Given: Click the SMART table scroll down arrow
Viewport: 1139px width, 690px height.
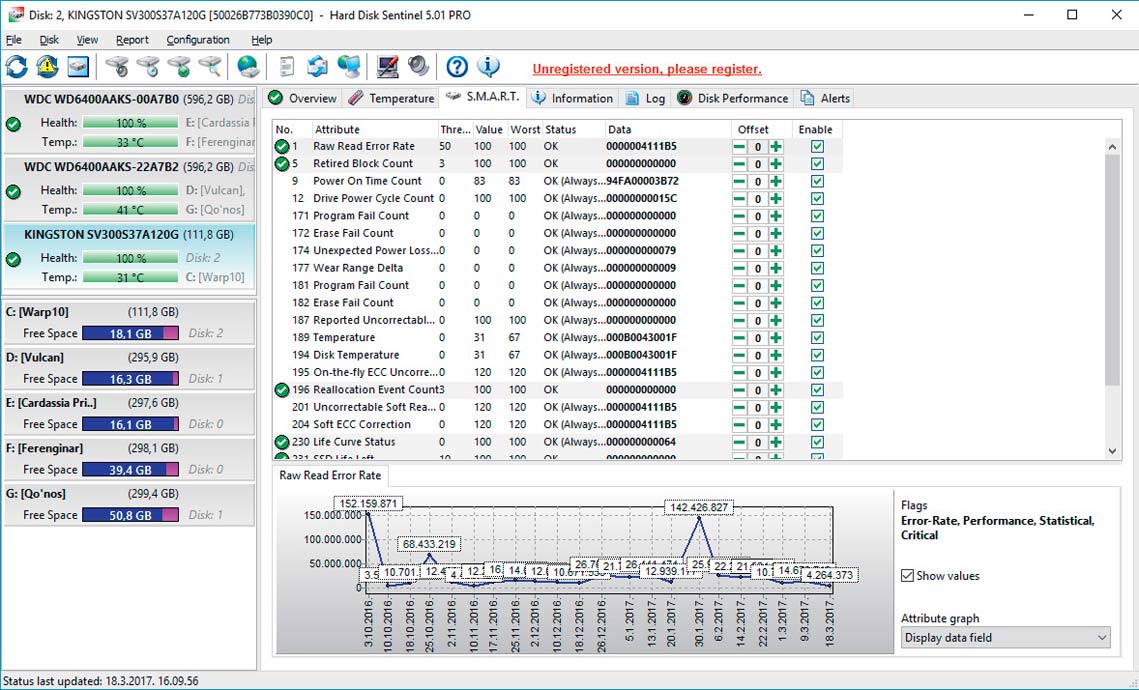Looking at the screenshot, I should coord(1112,451).
